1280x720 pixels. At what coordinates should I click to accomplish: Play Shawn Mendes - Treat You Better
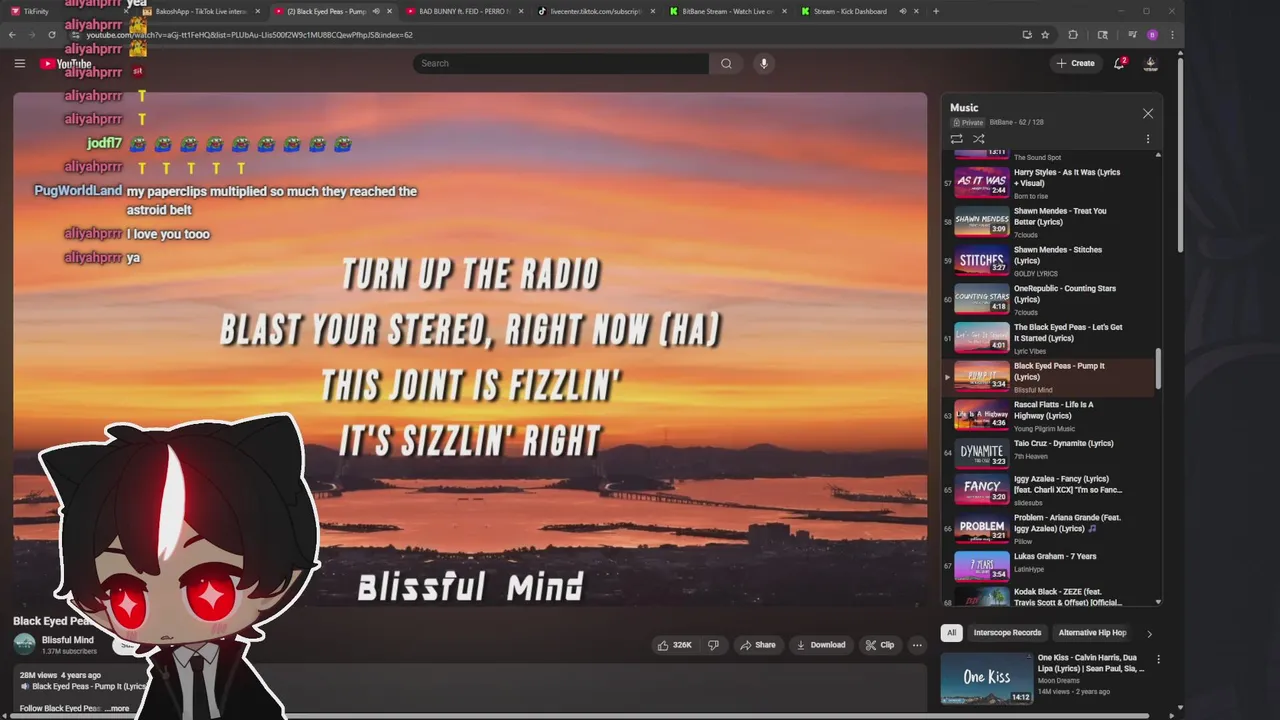coord(1050,222)
